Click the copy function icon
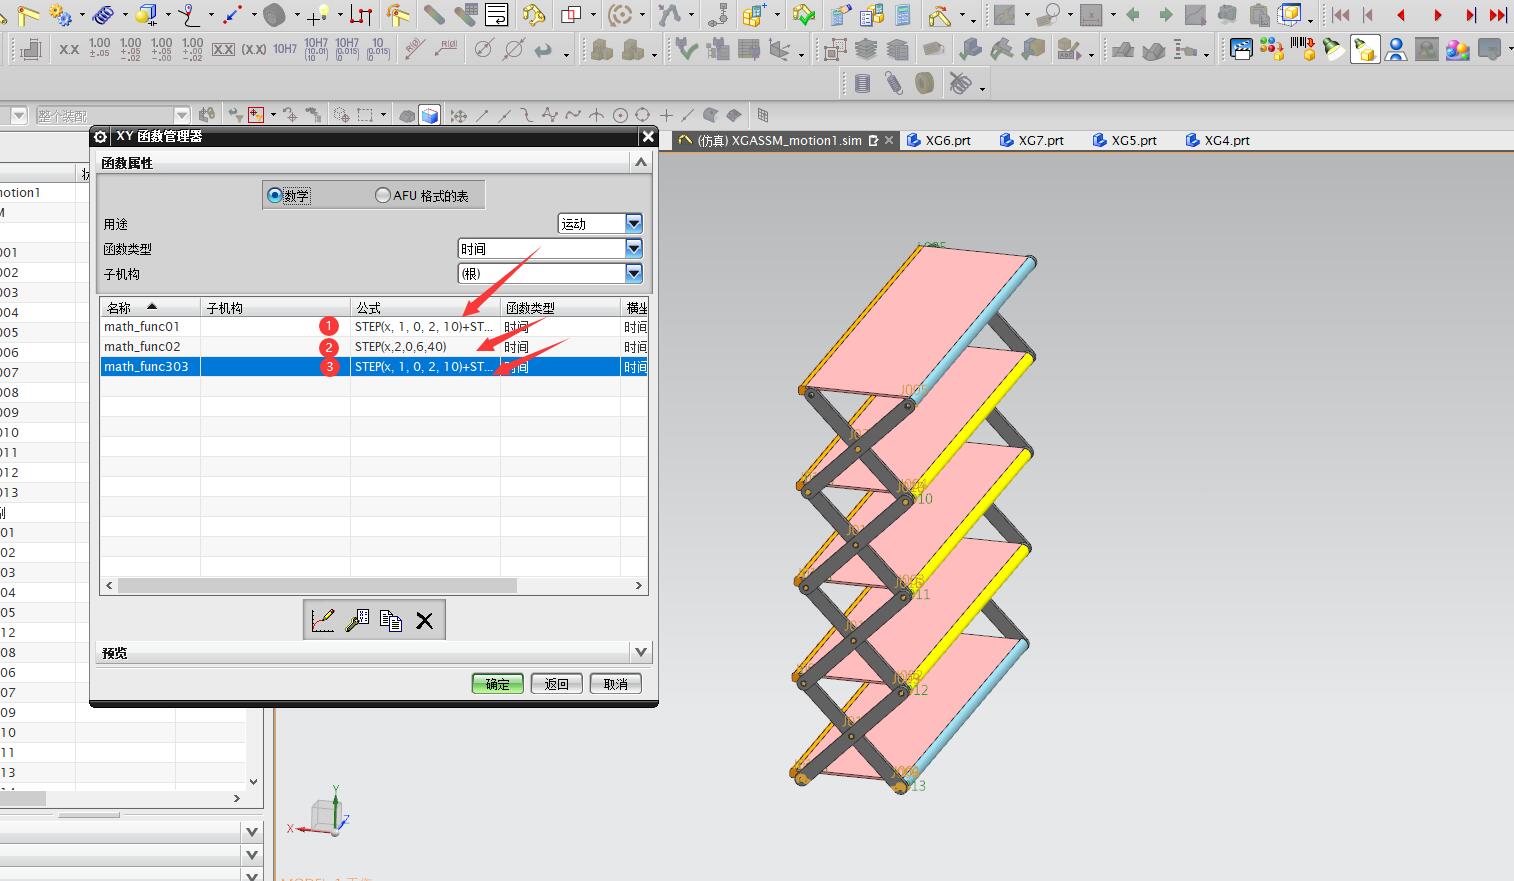 [x=391, y=621]
